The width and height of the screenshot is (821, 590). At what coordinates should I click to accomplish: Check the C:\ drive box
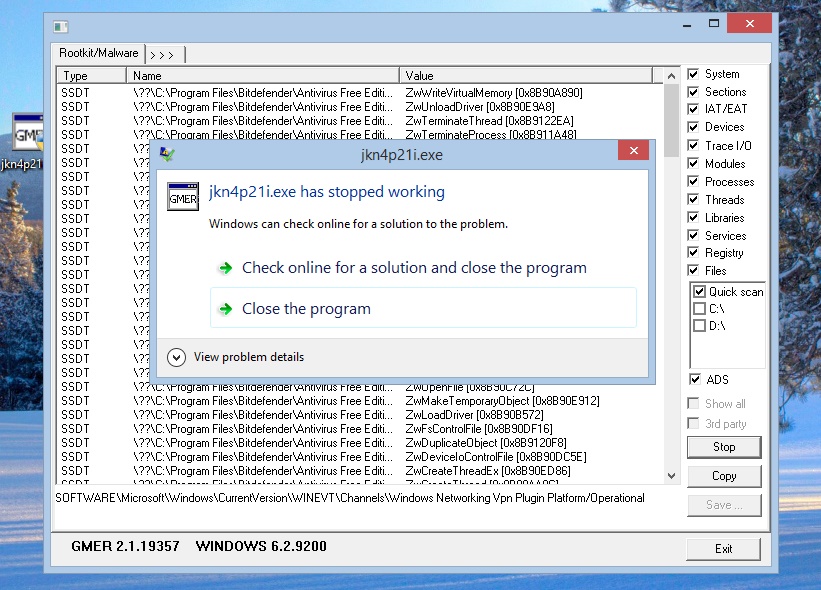699,308
